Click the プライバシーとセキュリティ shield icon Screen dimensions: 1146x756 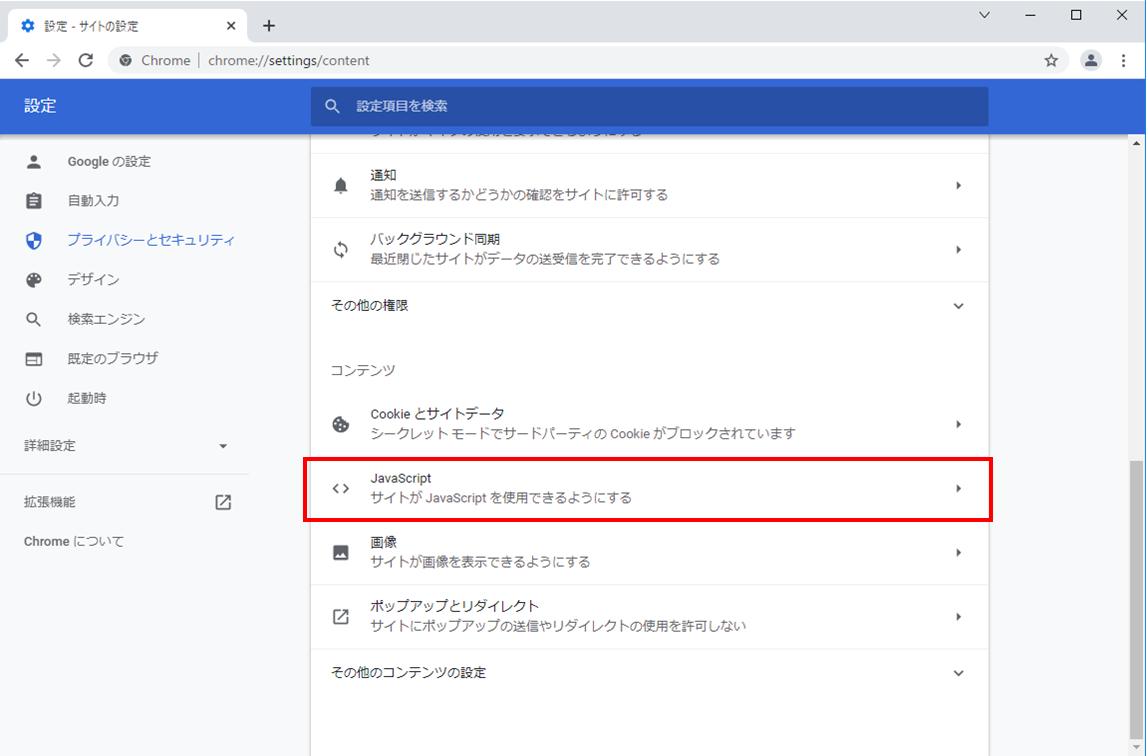(34, 241)
